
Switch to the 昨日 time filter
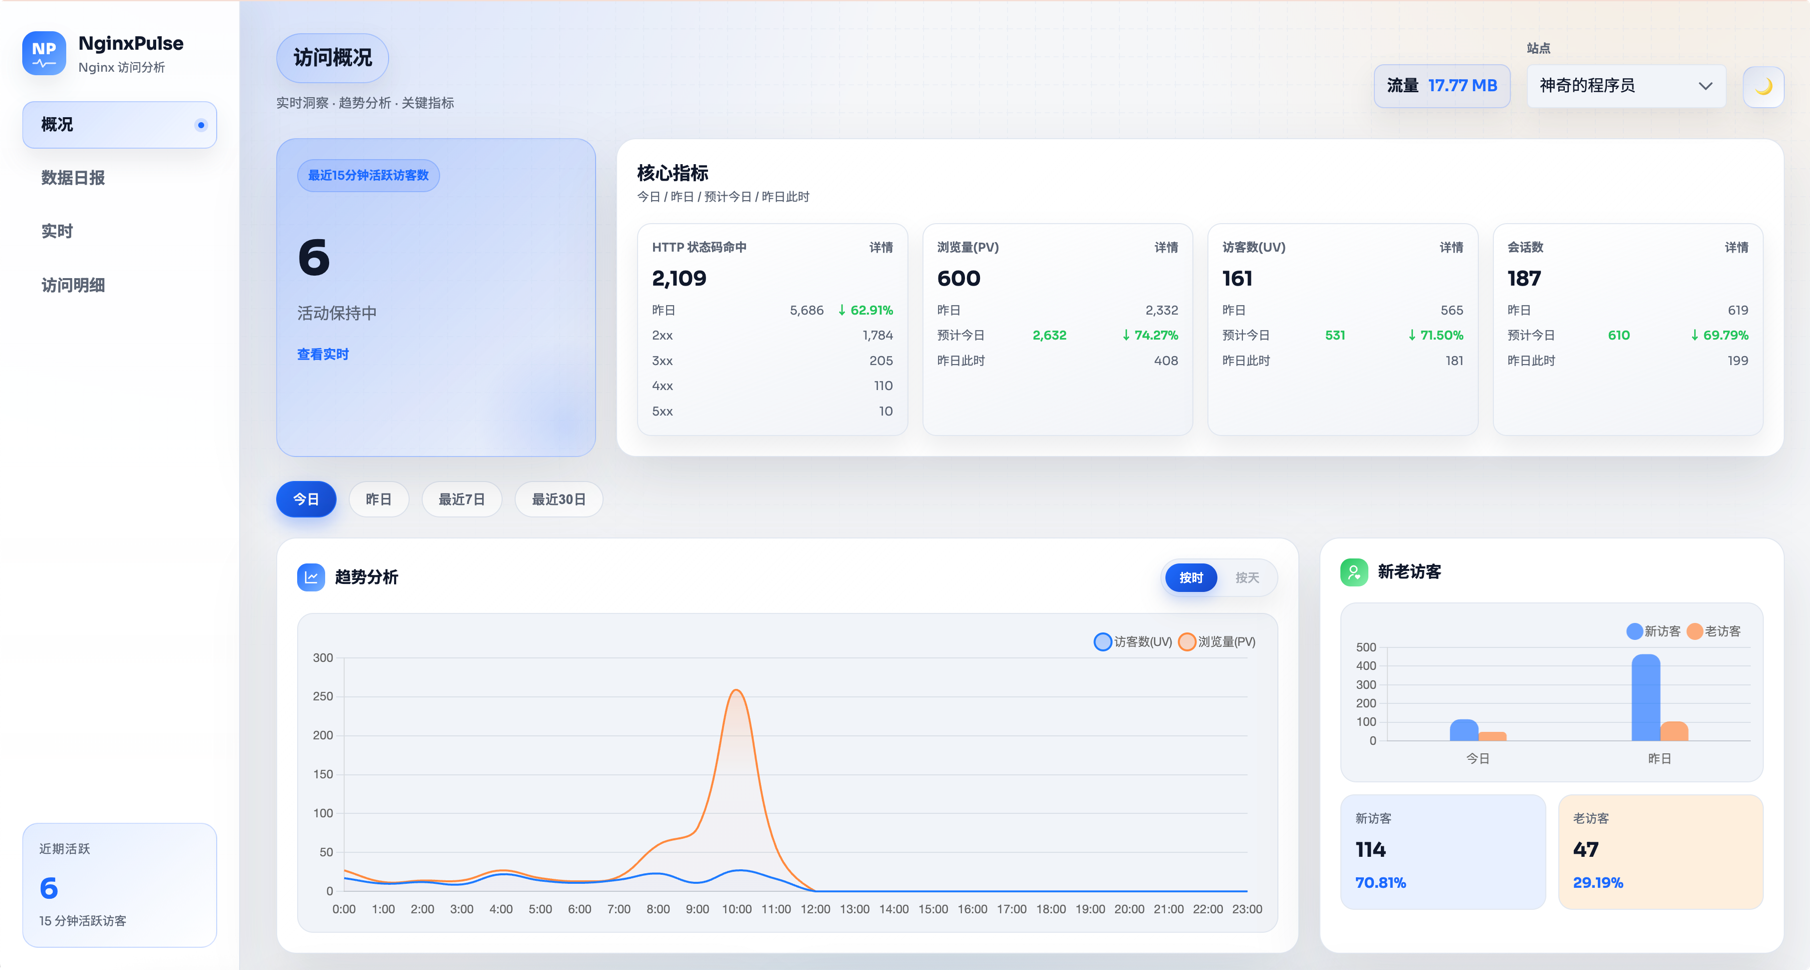[x=378, y=499]
